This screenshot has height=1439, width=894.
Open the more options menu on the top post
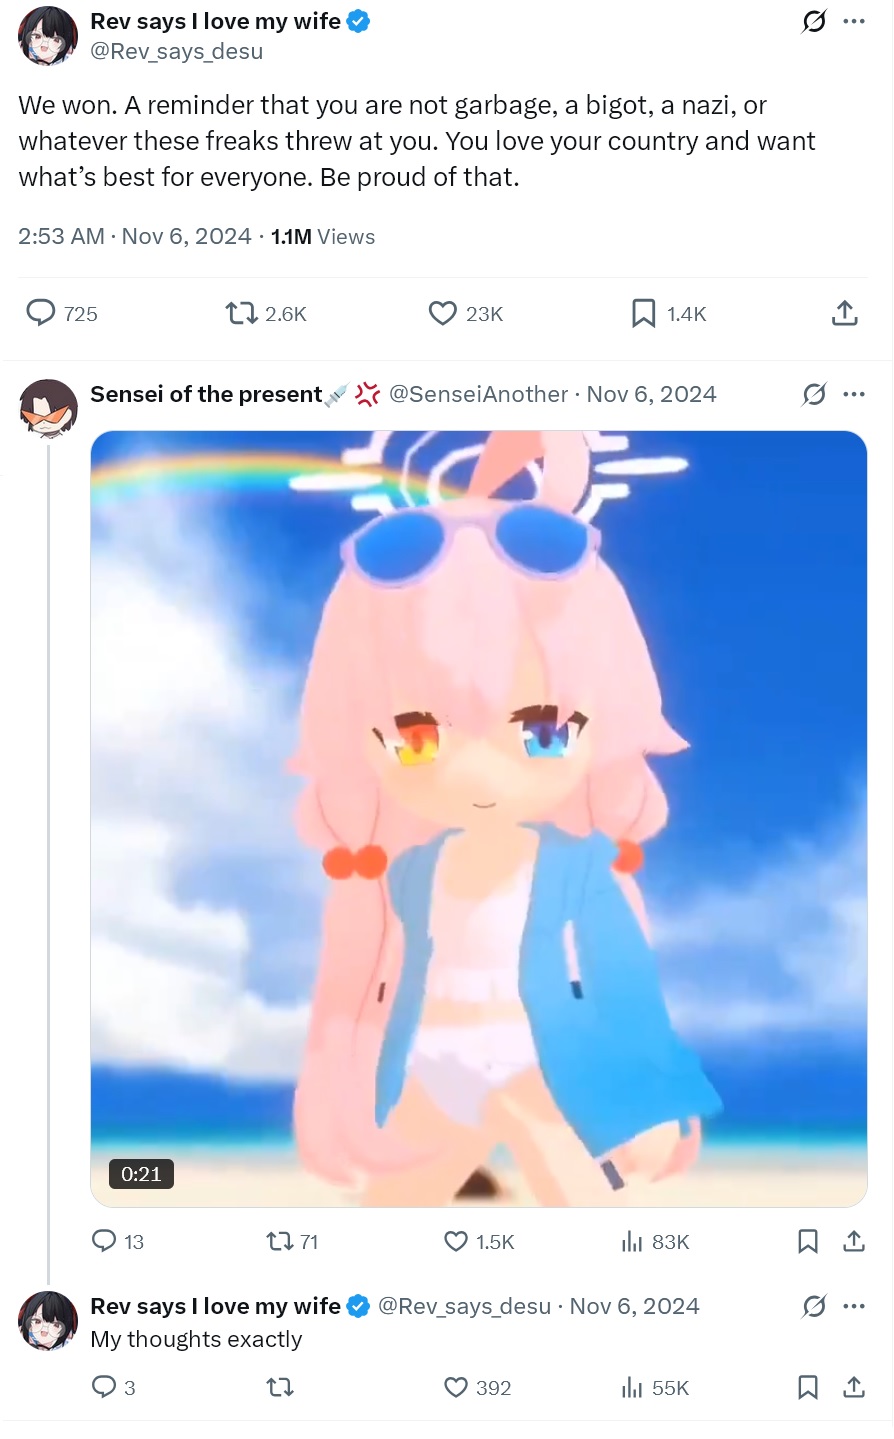click(854, 21)
